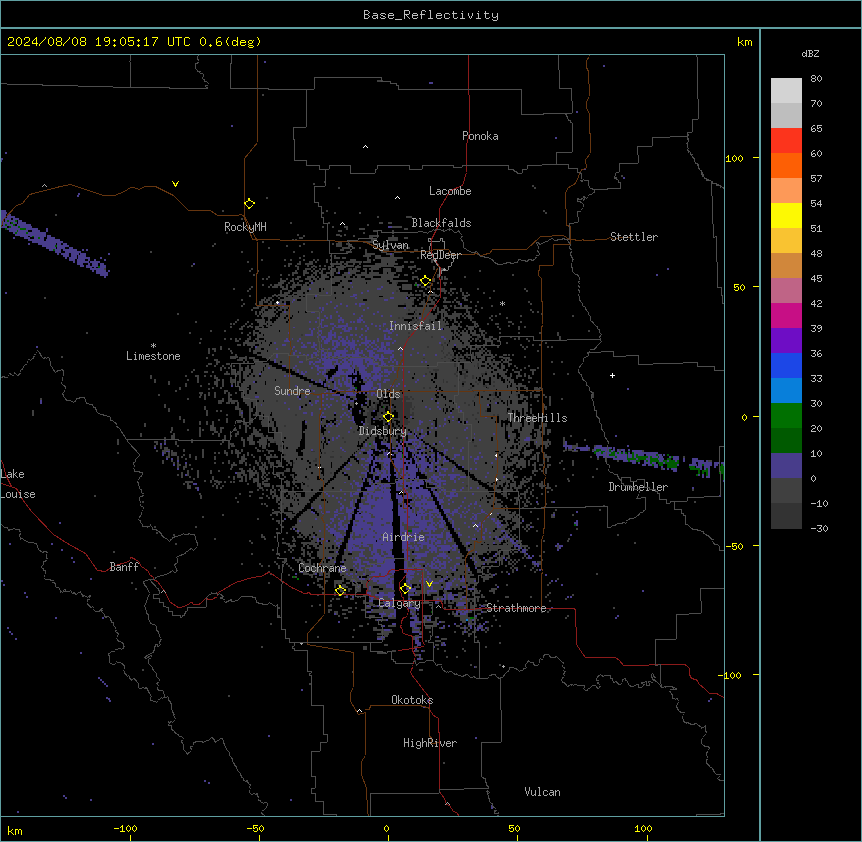Viewport: 862px width, 842px height.
Task: Select the green 20-30 dBZ legend swatch
Action: pyautogui.click(x=786, y=416)
